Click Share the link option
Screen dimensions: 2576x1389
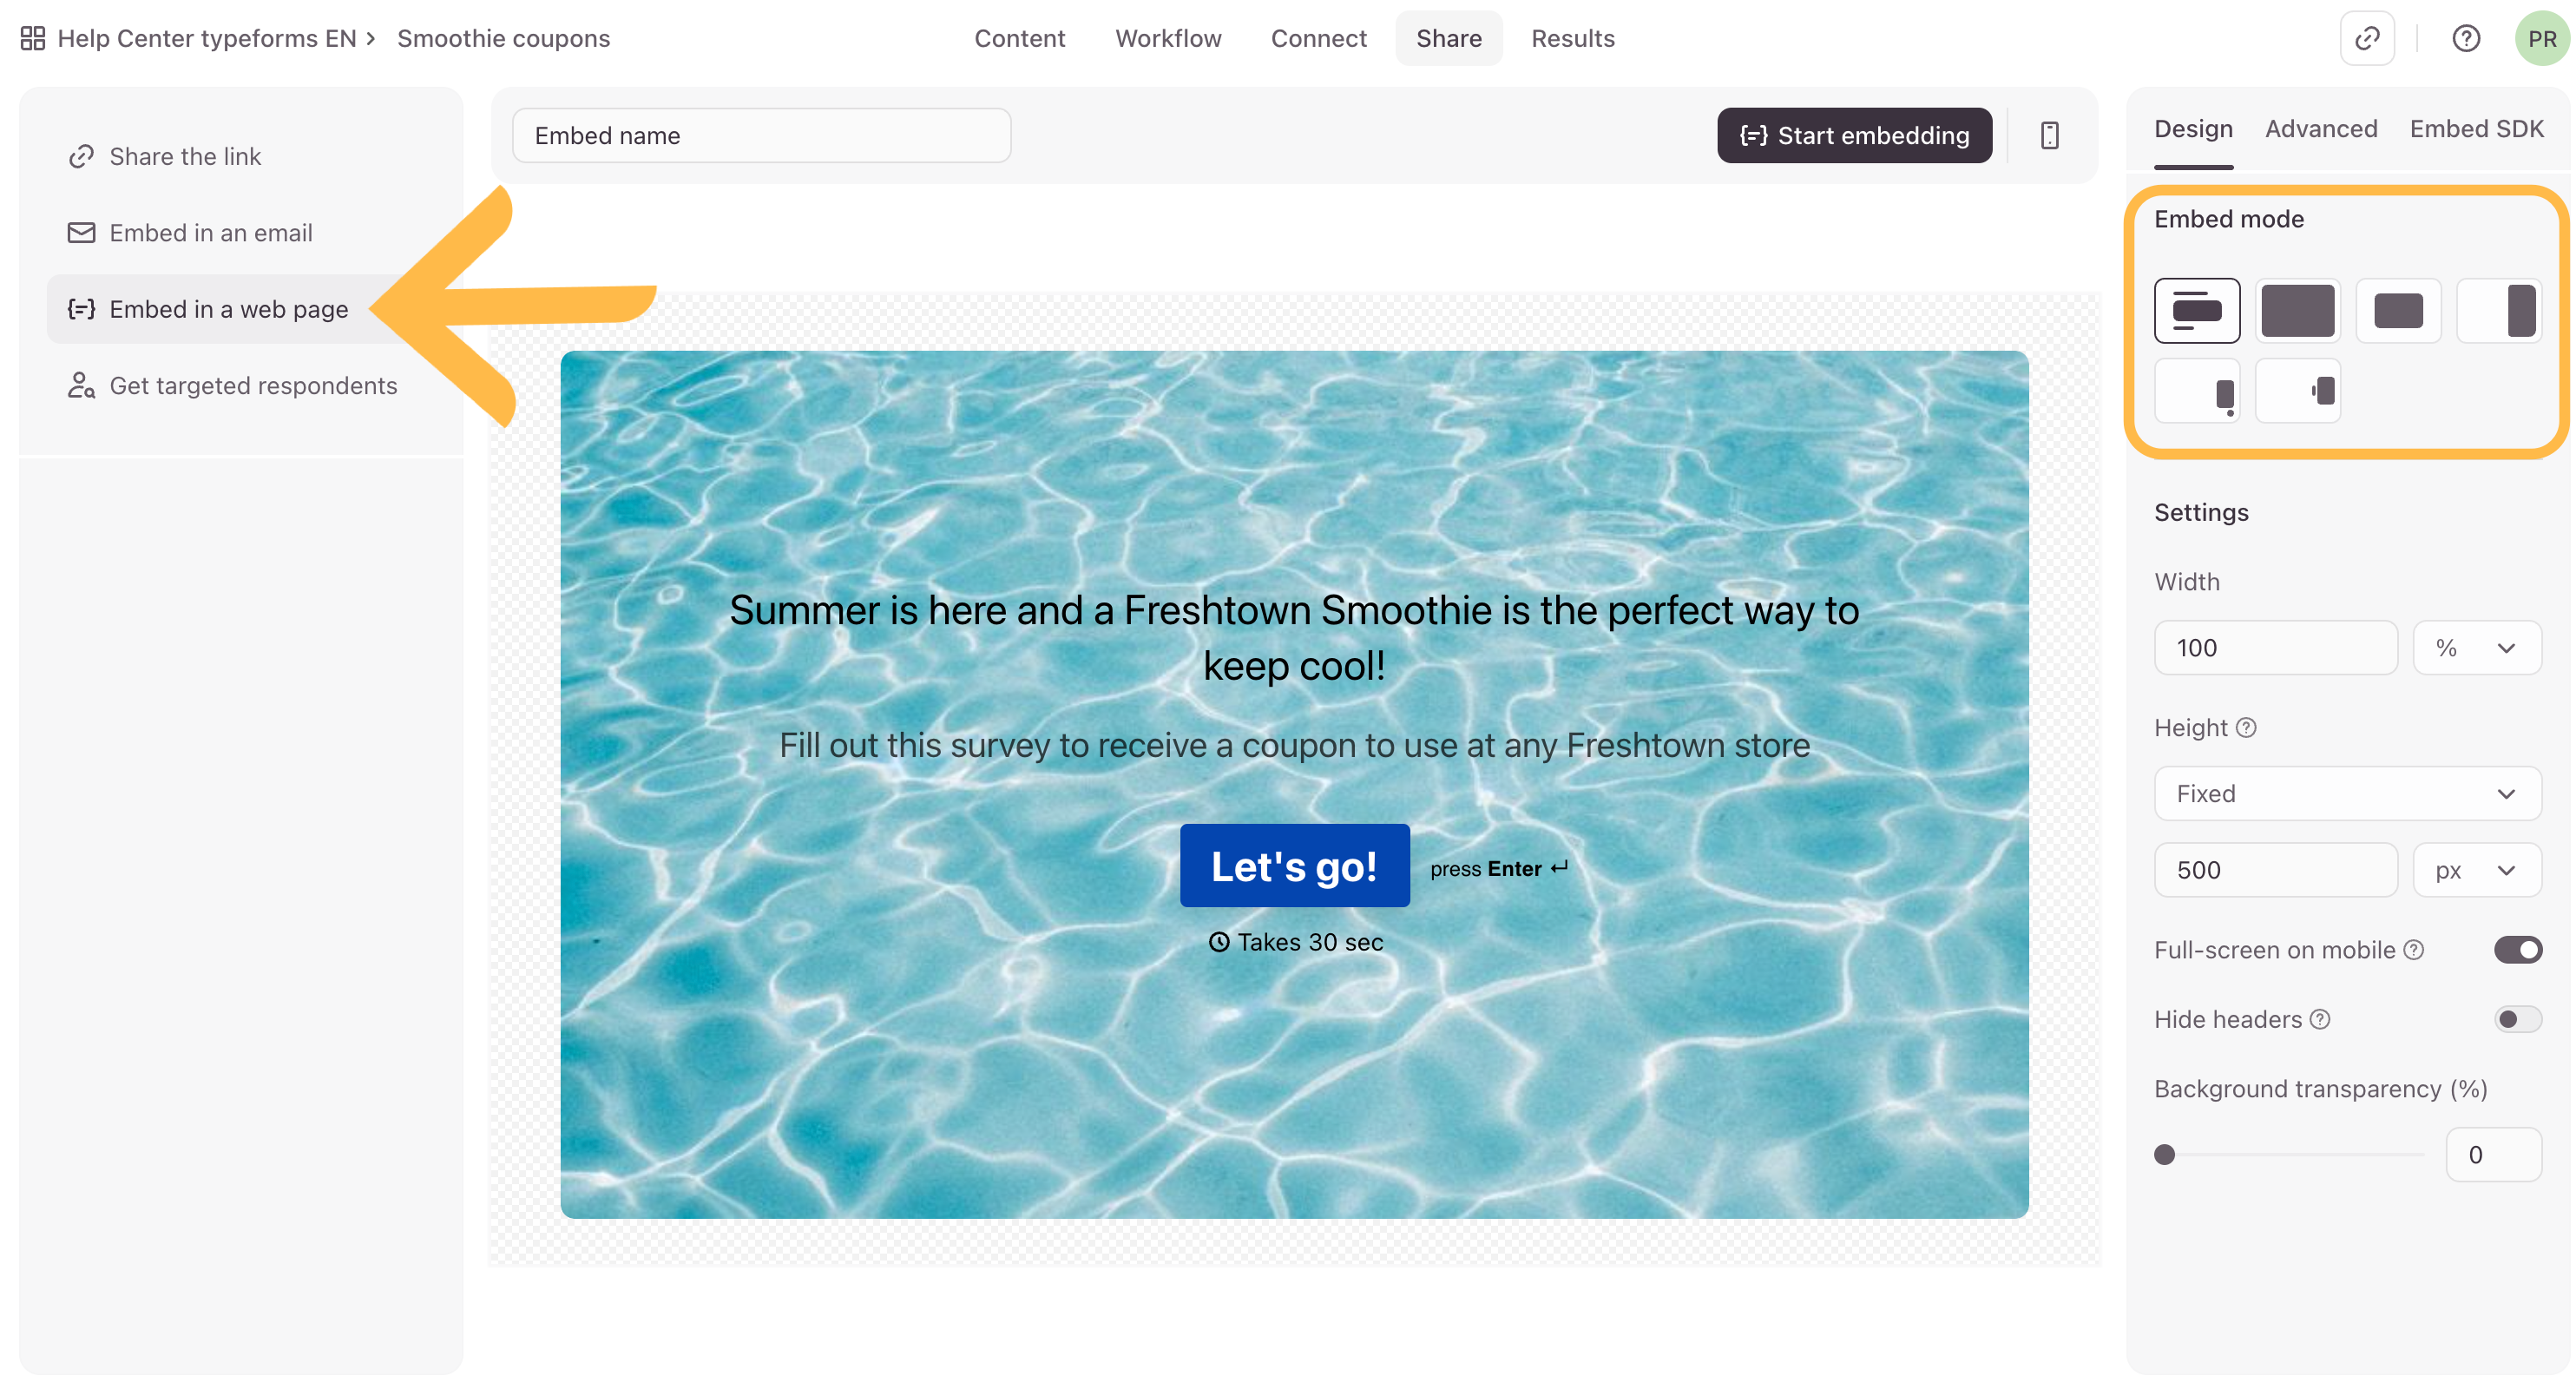pos(185,156)
